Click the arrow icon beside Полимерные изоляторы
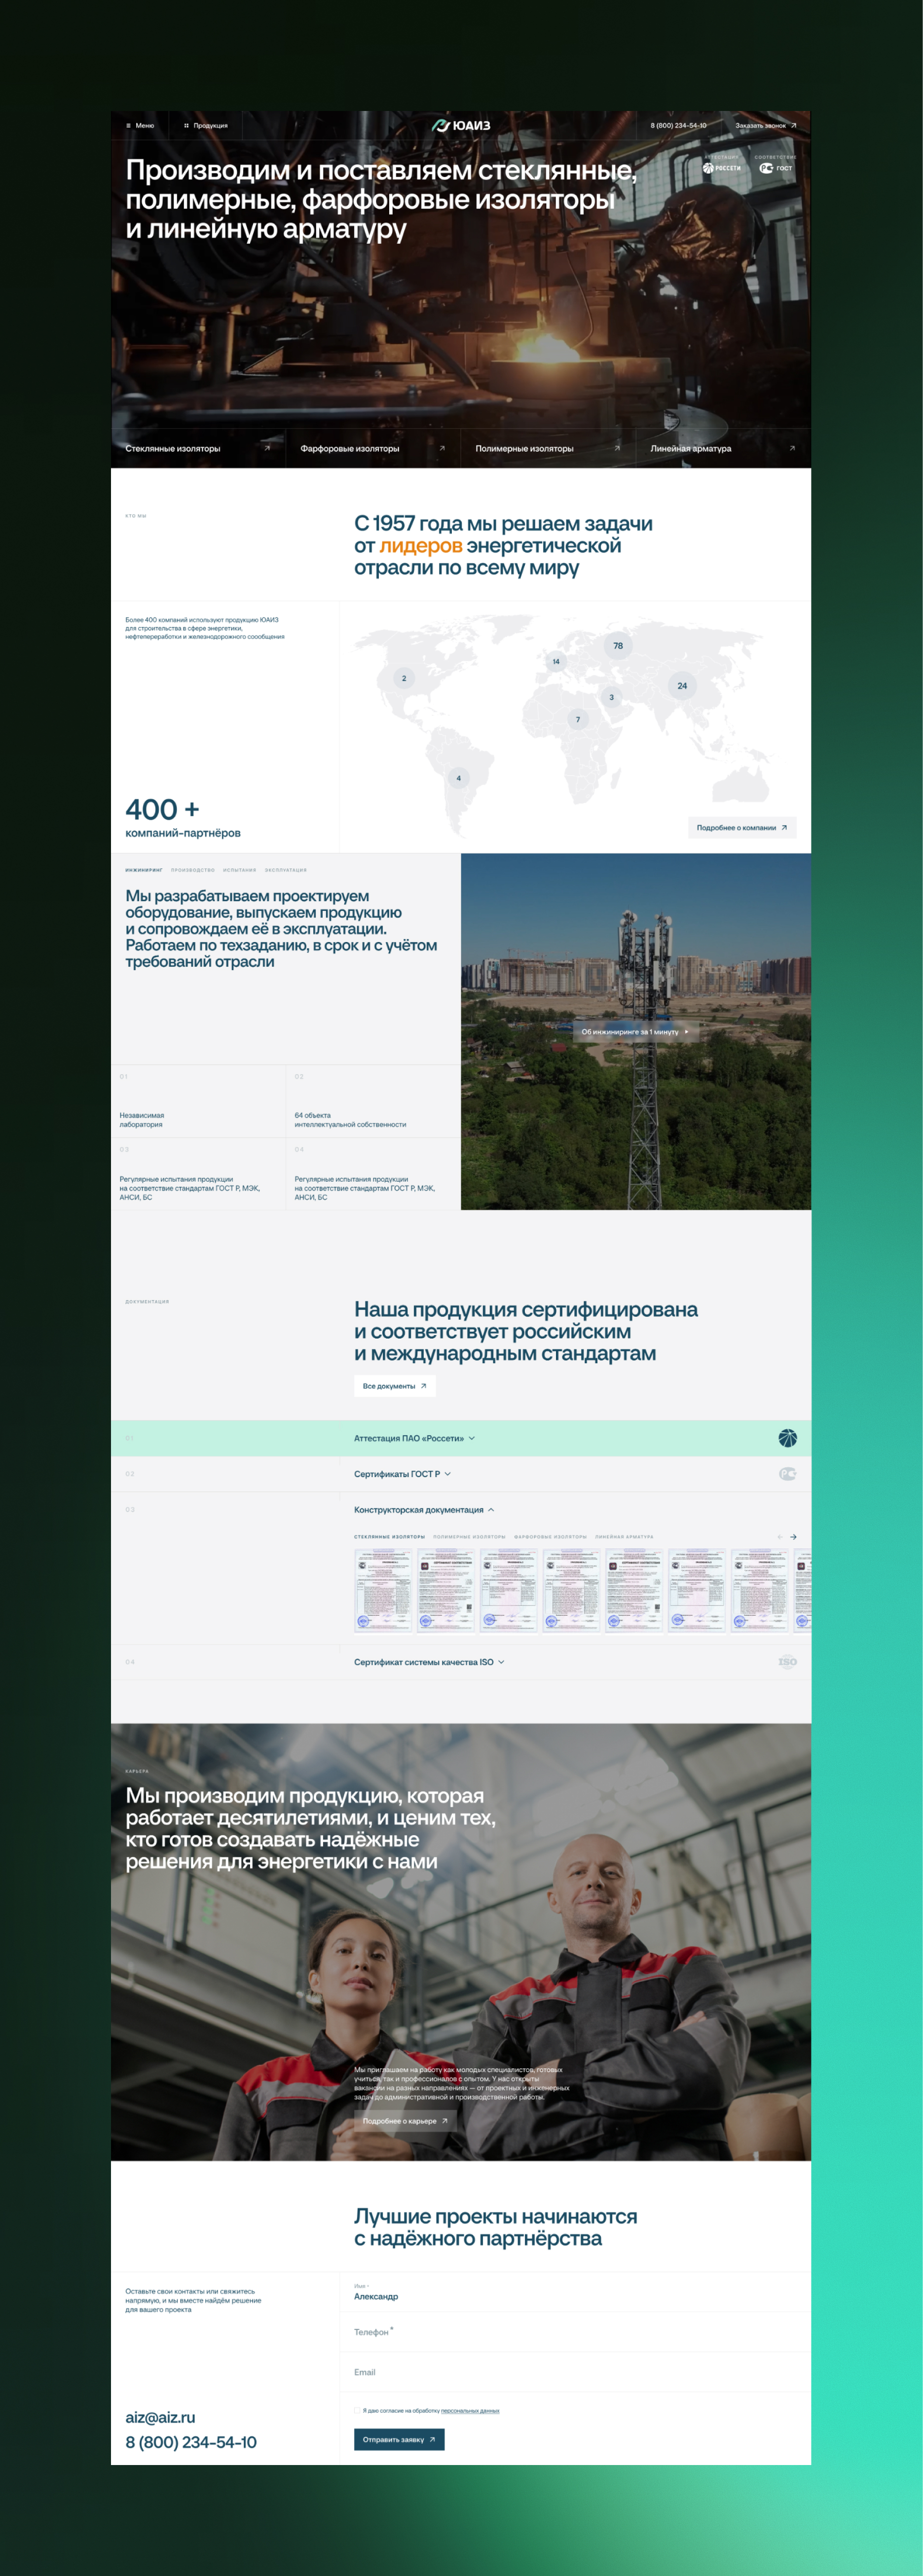Image resolution: width=923 pixels, height=2576 pixels. [617, 448]
